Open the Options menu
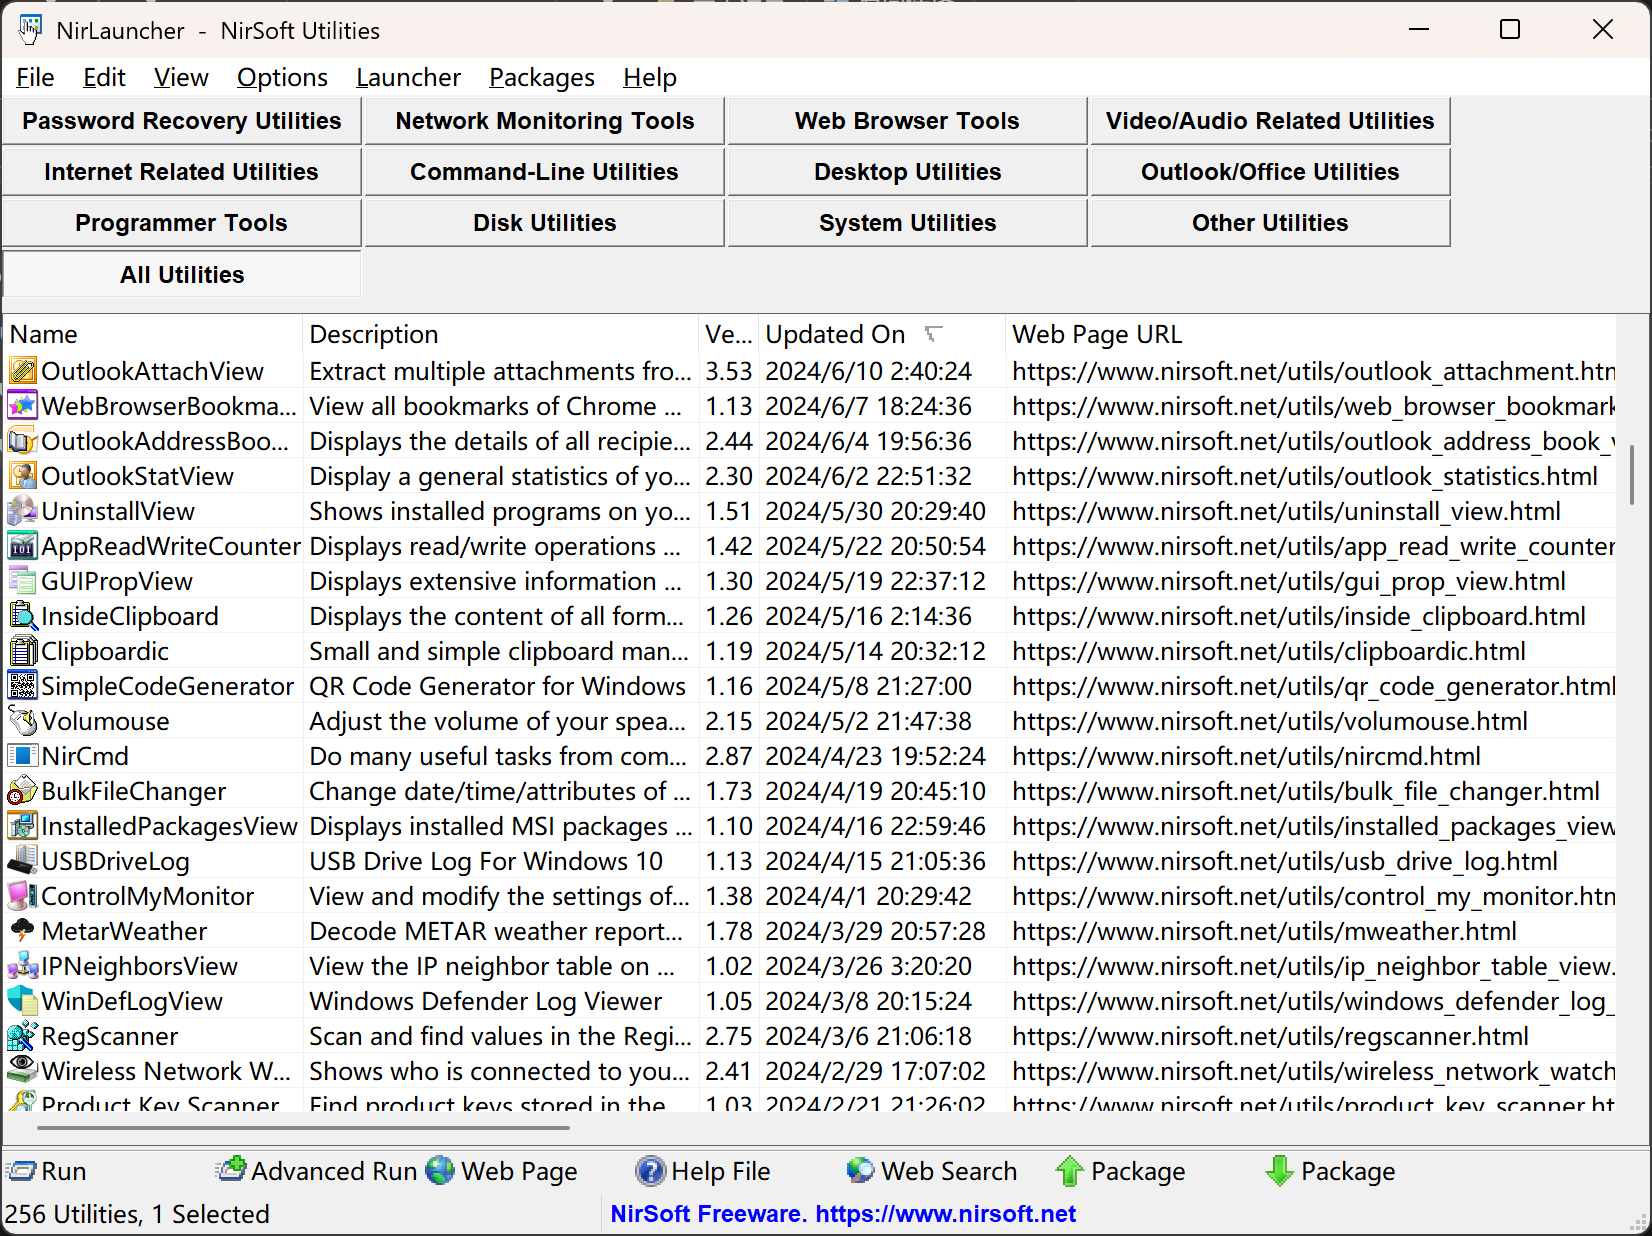Image resolution: width=1652 pixels, height=1236 pixels. tap(282, 77)
